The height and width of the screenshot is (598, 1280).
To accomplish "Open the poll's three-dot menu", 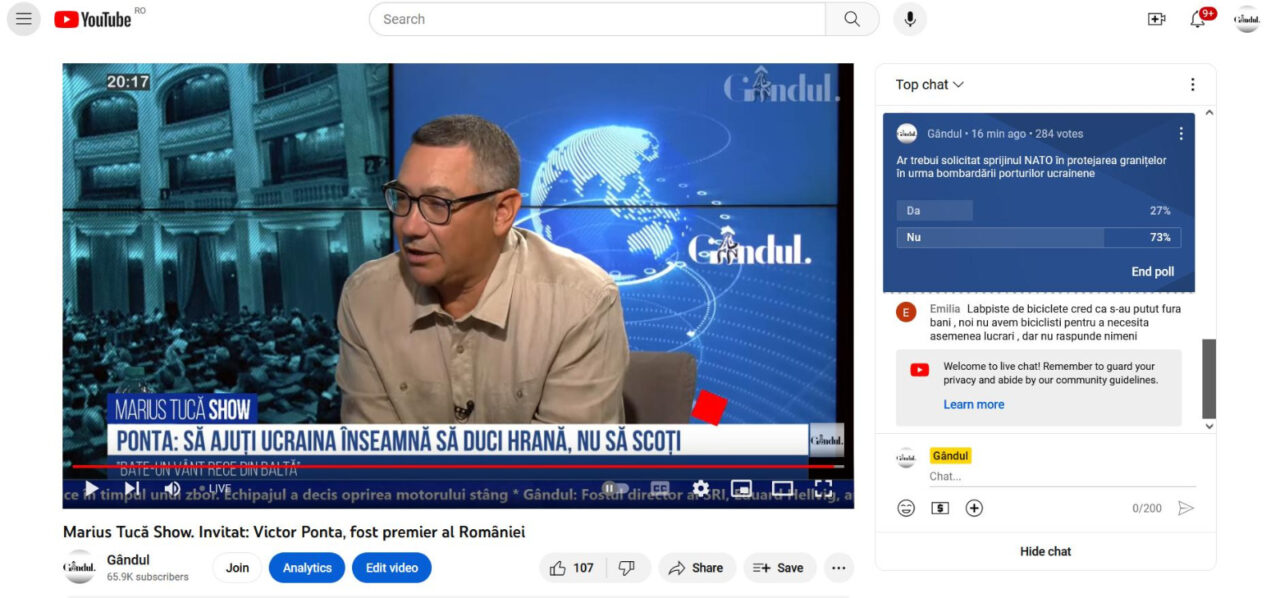I will (x=1181, y=133).
